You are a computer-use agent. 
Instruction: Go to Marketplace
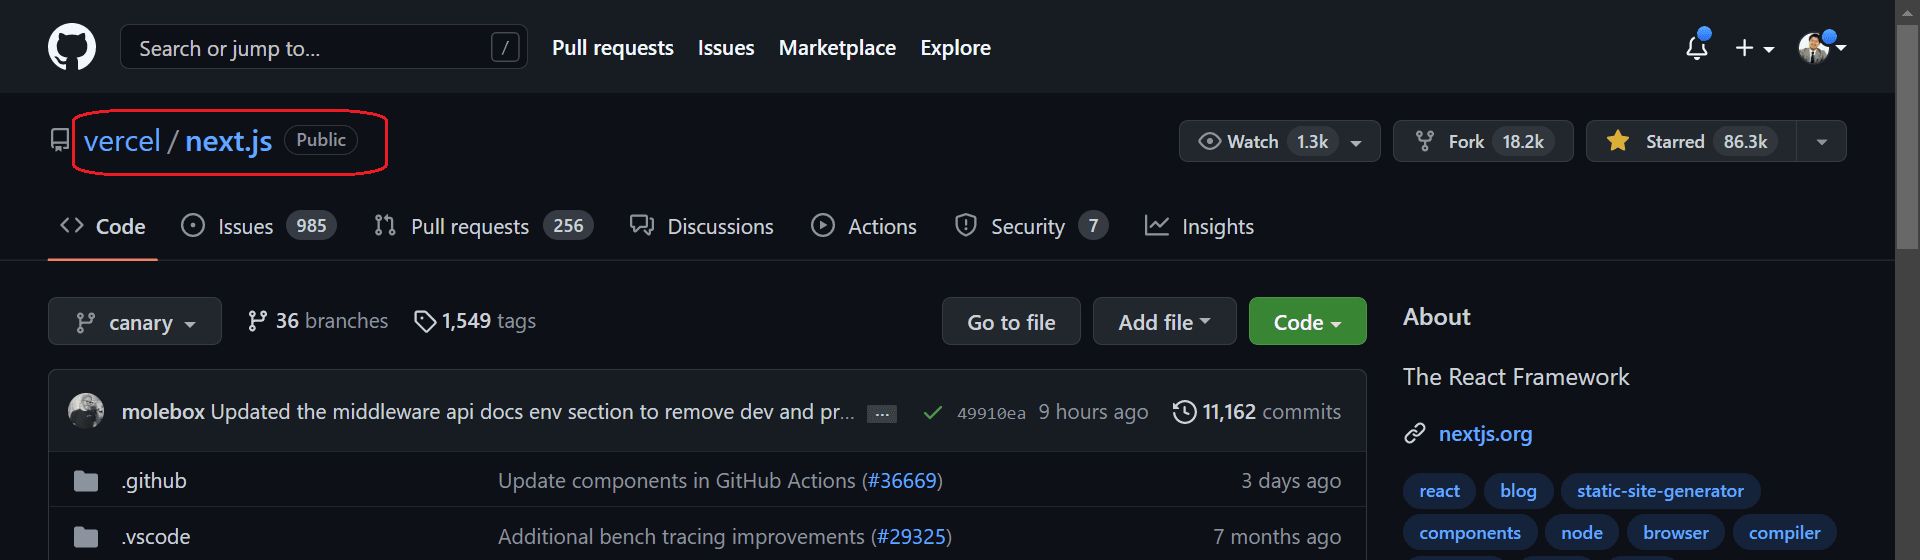pyautogui.click(x=837, y=48)
